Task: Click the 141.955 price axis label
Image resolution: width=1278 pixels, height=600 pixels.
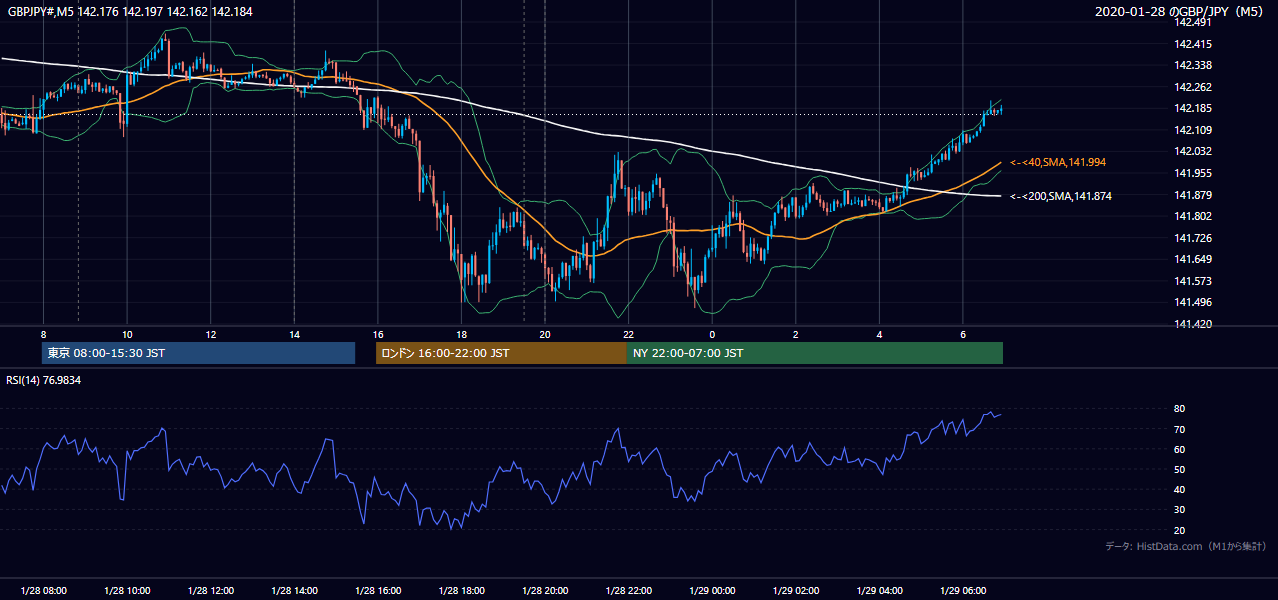Action: coord(1192,173)
